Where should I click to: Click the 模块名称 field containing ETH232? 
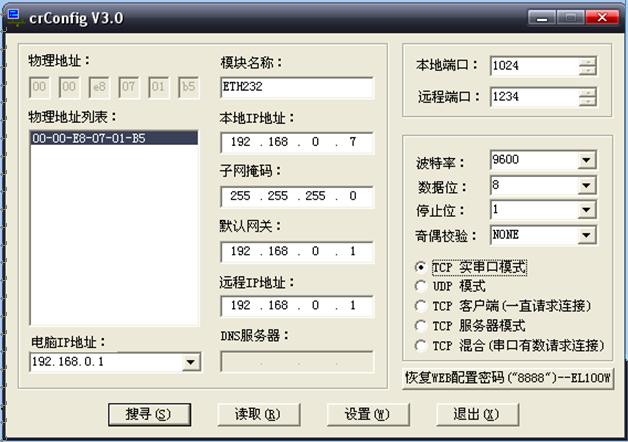point(295,87)
